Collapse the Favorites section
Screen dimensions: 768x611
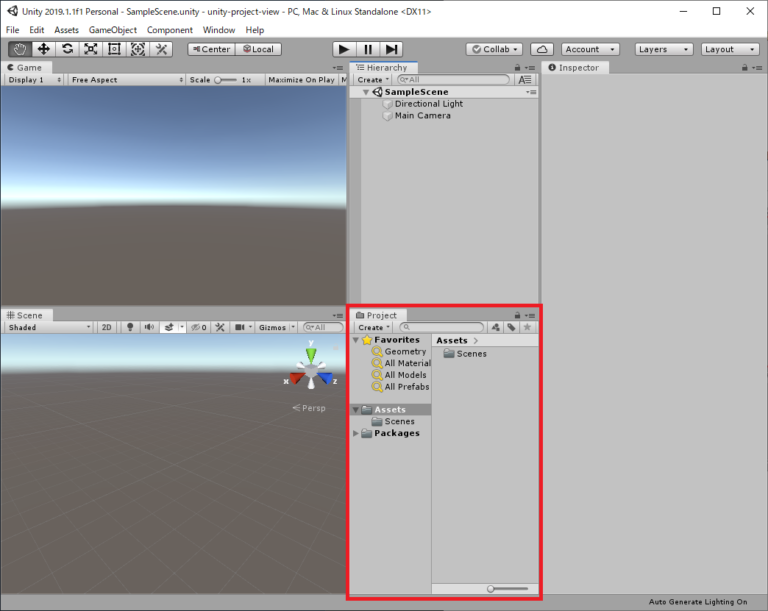coord(356,340)
